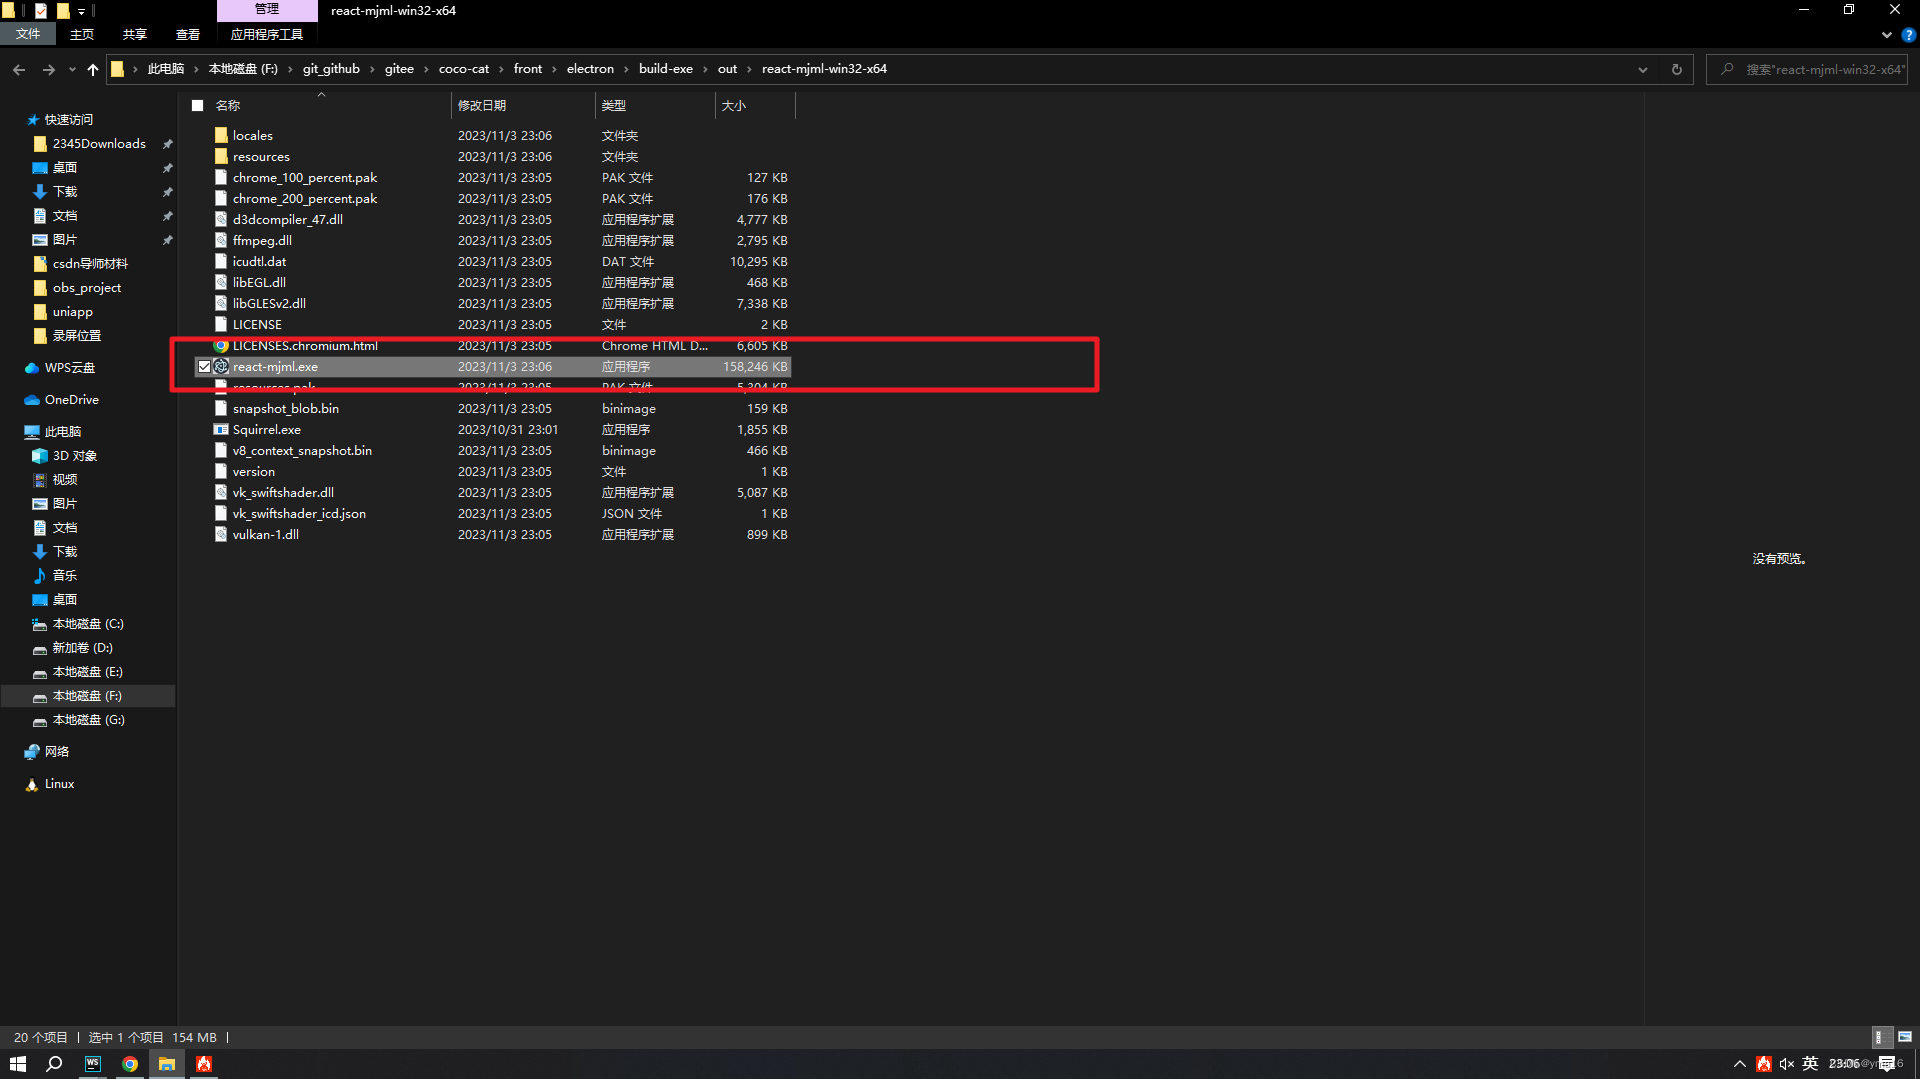Open the locales folder icon
Screen dimensions: 1920x1079
click(x=221, y=135)
